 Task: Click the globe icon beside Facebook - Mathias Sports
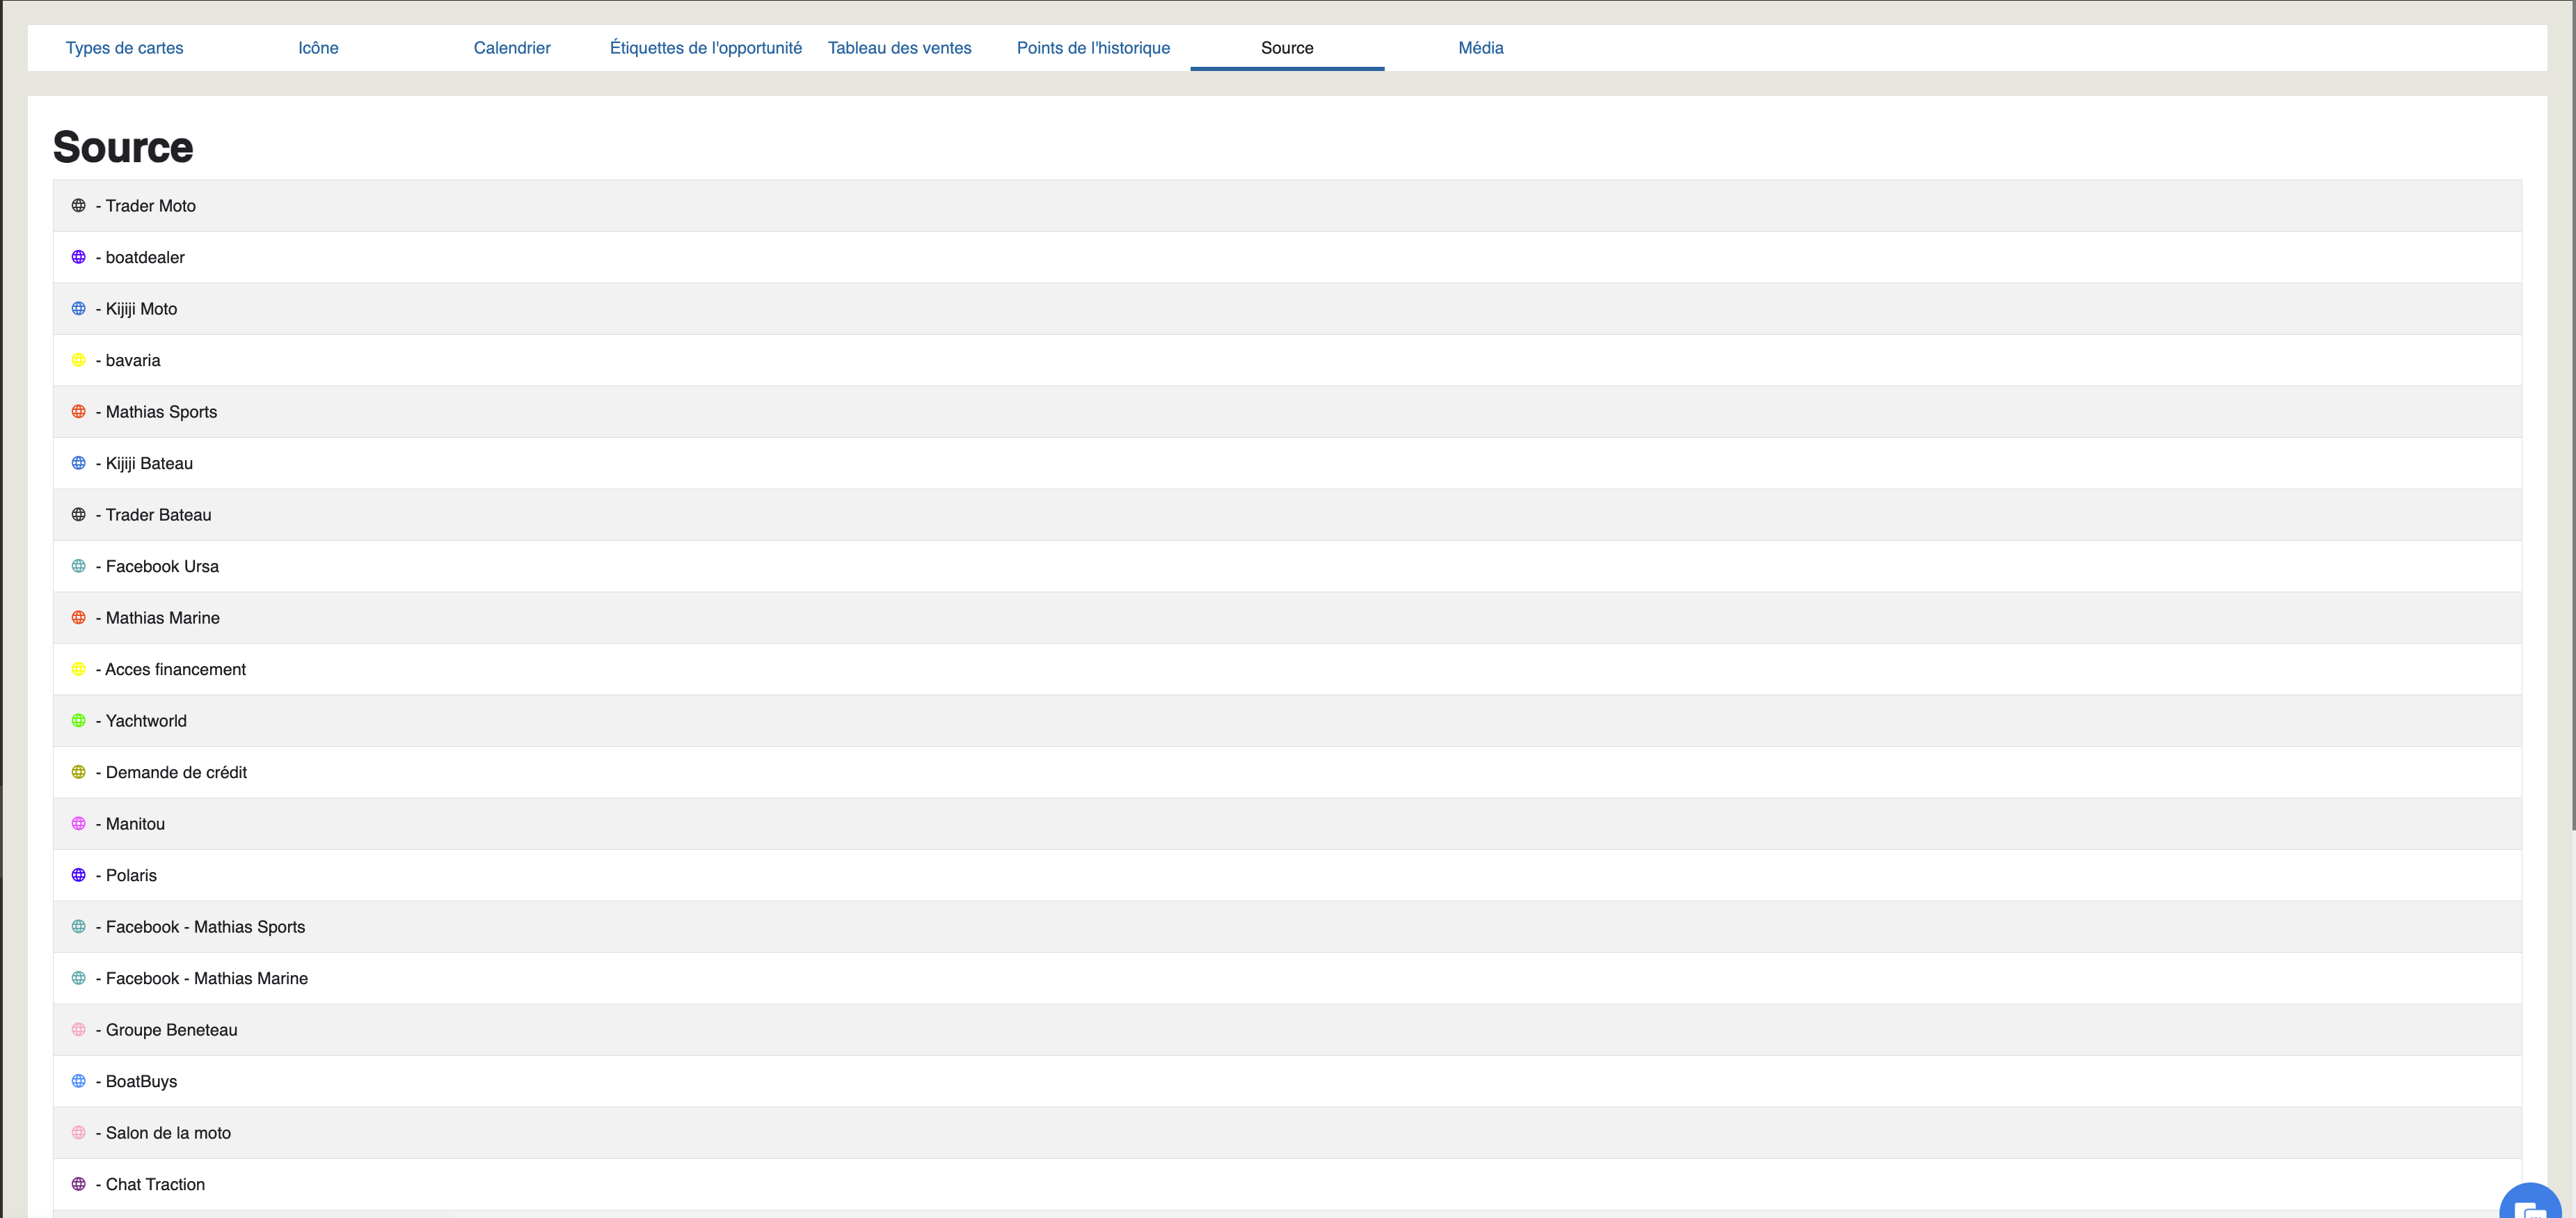pos(78,926)
